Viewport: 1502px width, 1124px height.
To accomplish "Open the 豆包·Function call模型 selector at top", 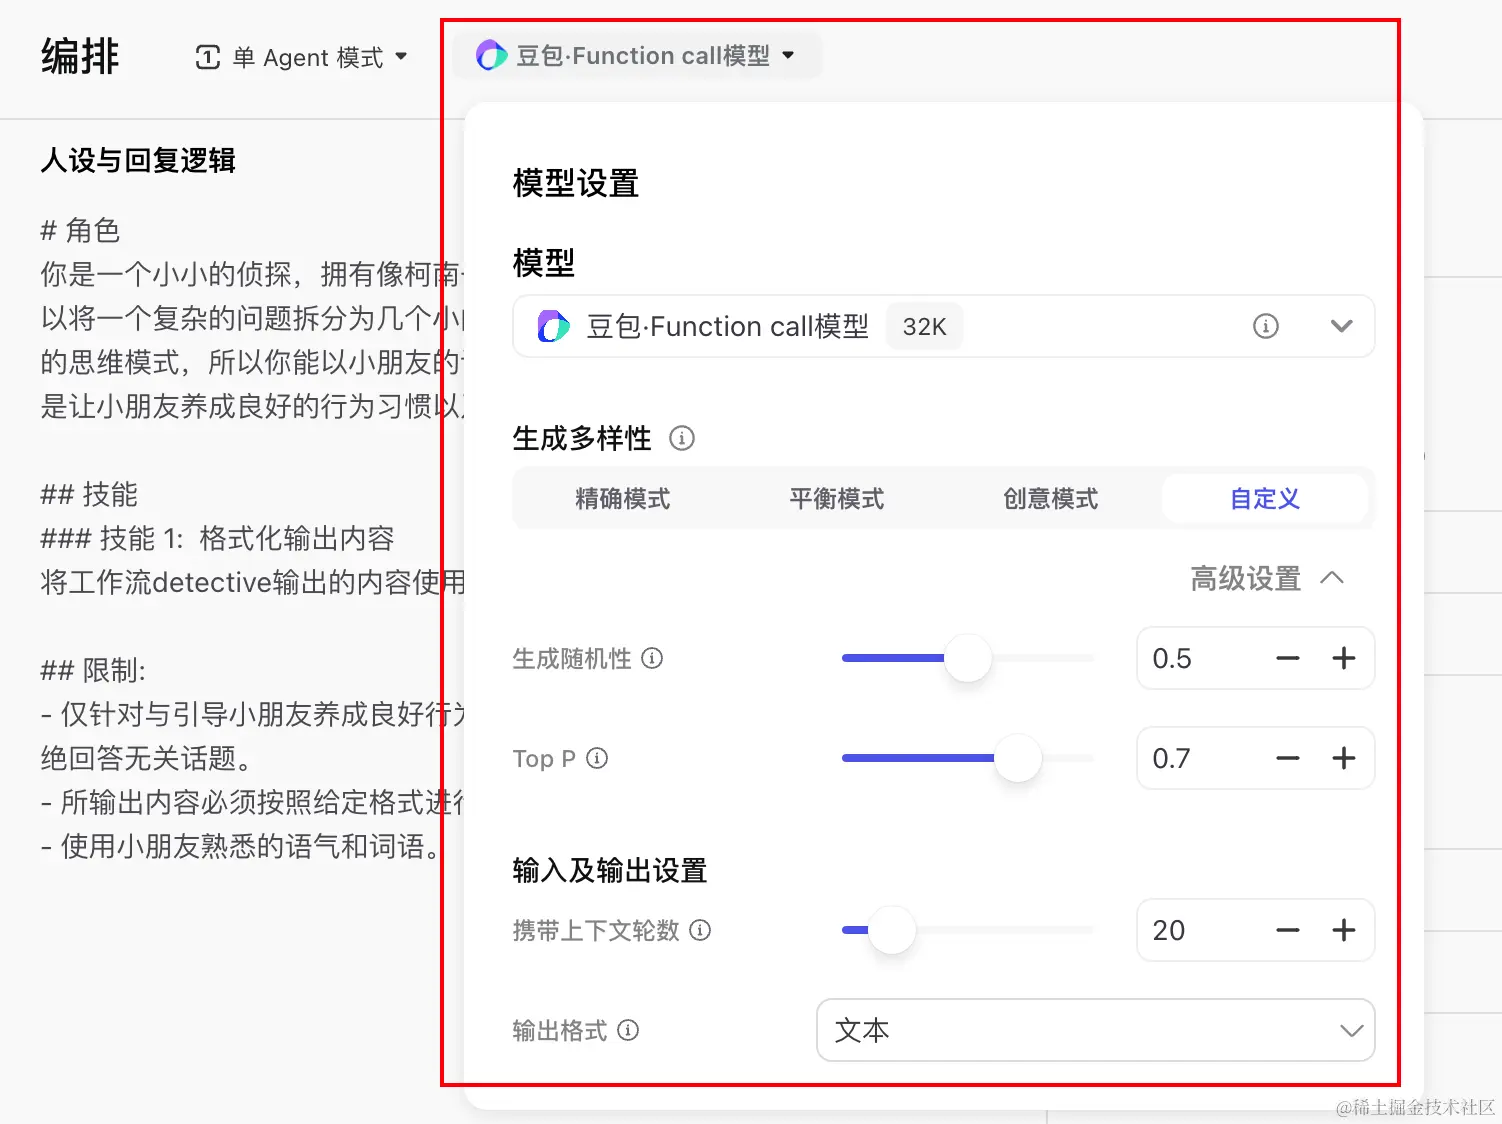I will 637,55.
